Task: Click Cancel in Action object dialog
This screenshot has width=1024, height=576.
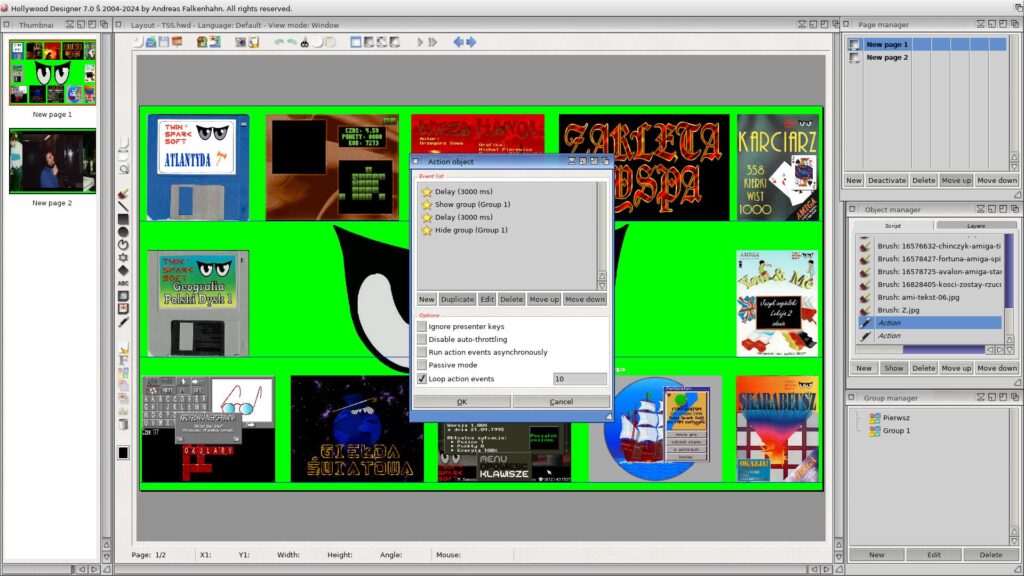Action: point(561,402)
